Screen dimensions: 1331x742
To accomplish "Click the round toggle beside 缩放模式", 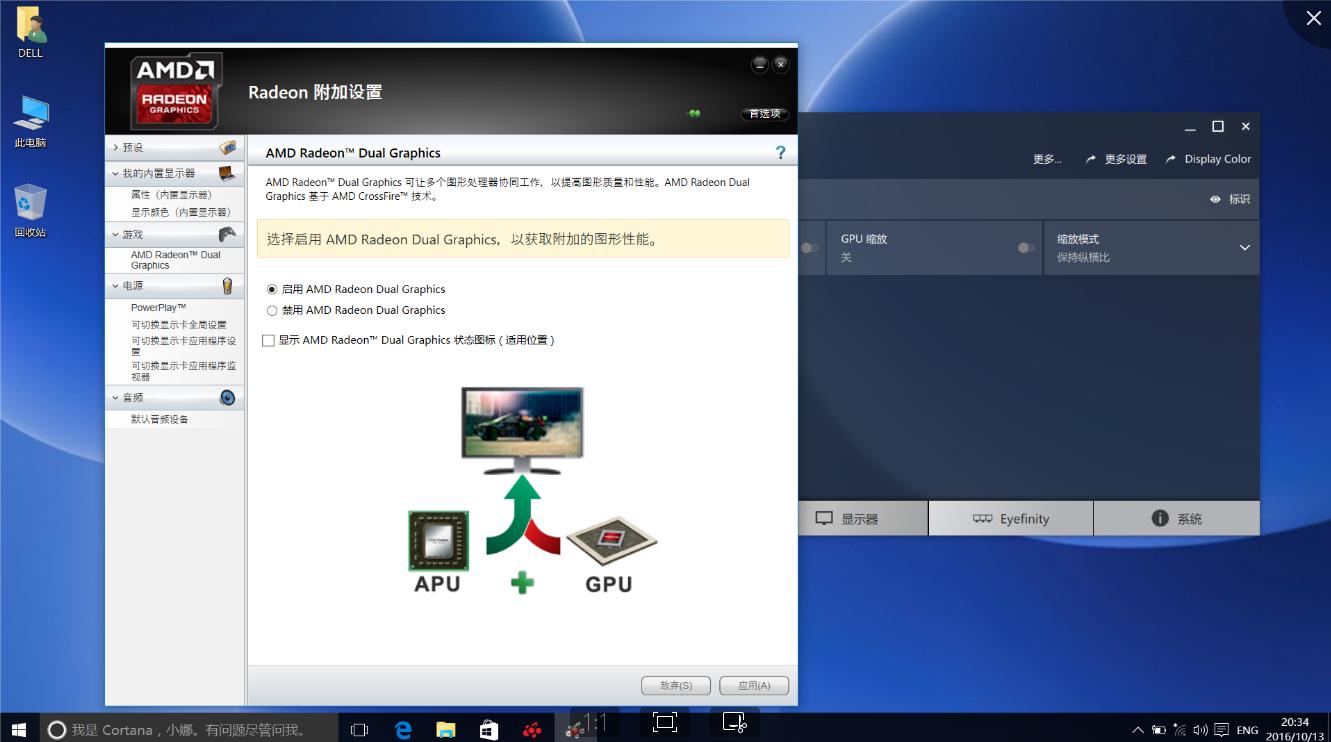I will coord(806,247).
